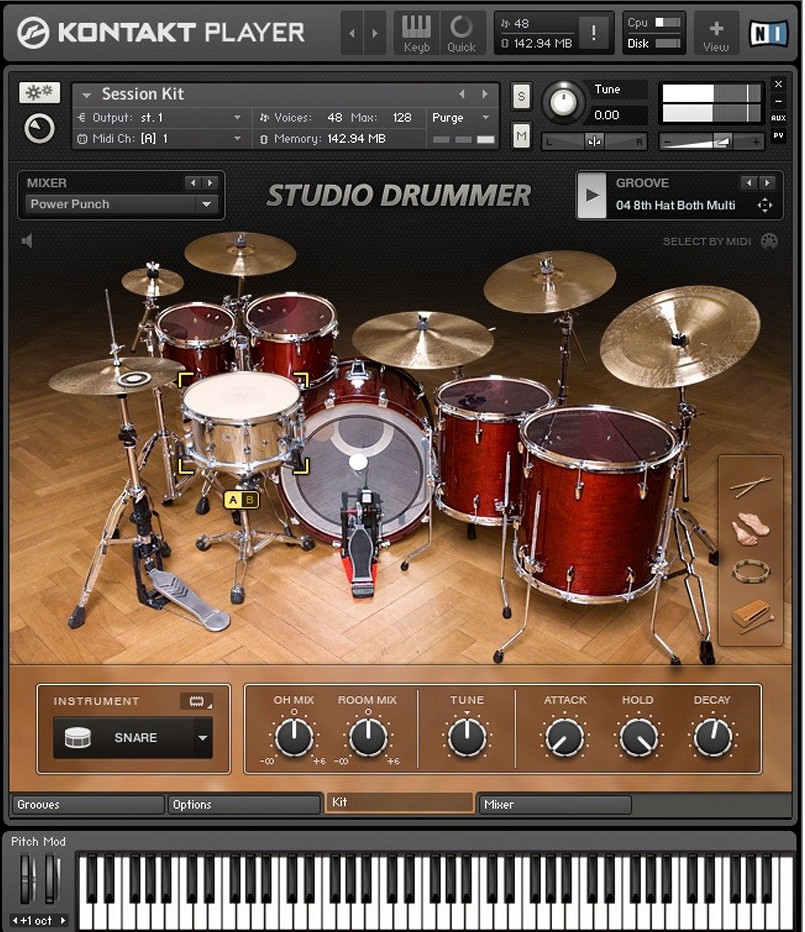Open the Power Punch mixer preset dropdown
Image resolution: width=805 pixels, height=932 pixels.
tap(121, 204)
